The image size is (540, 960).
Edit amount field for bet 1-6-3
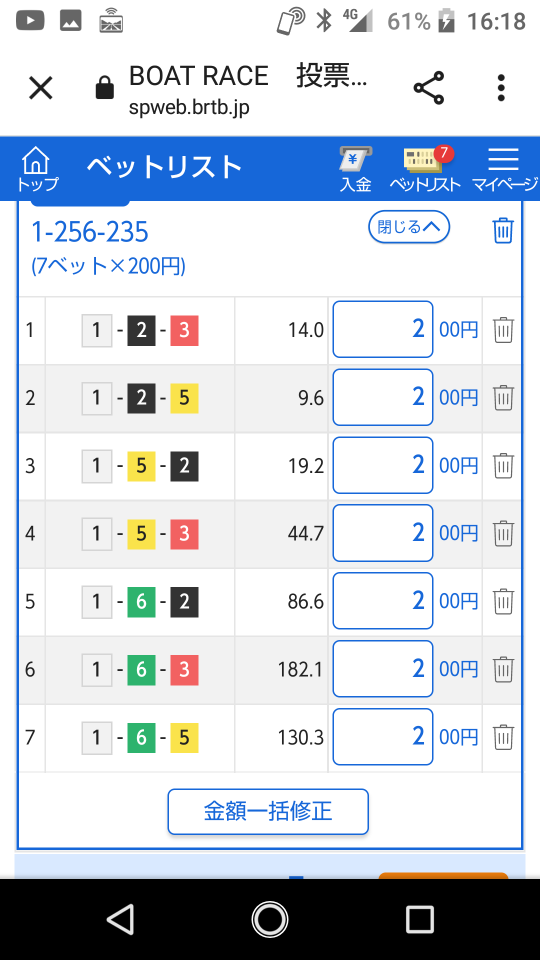tap(383, 669)
